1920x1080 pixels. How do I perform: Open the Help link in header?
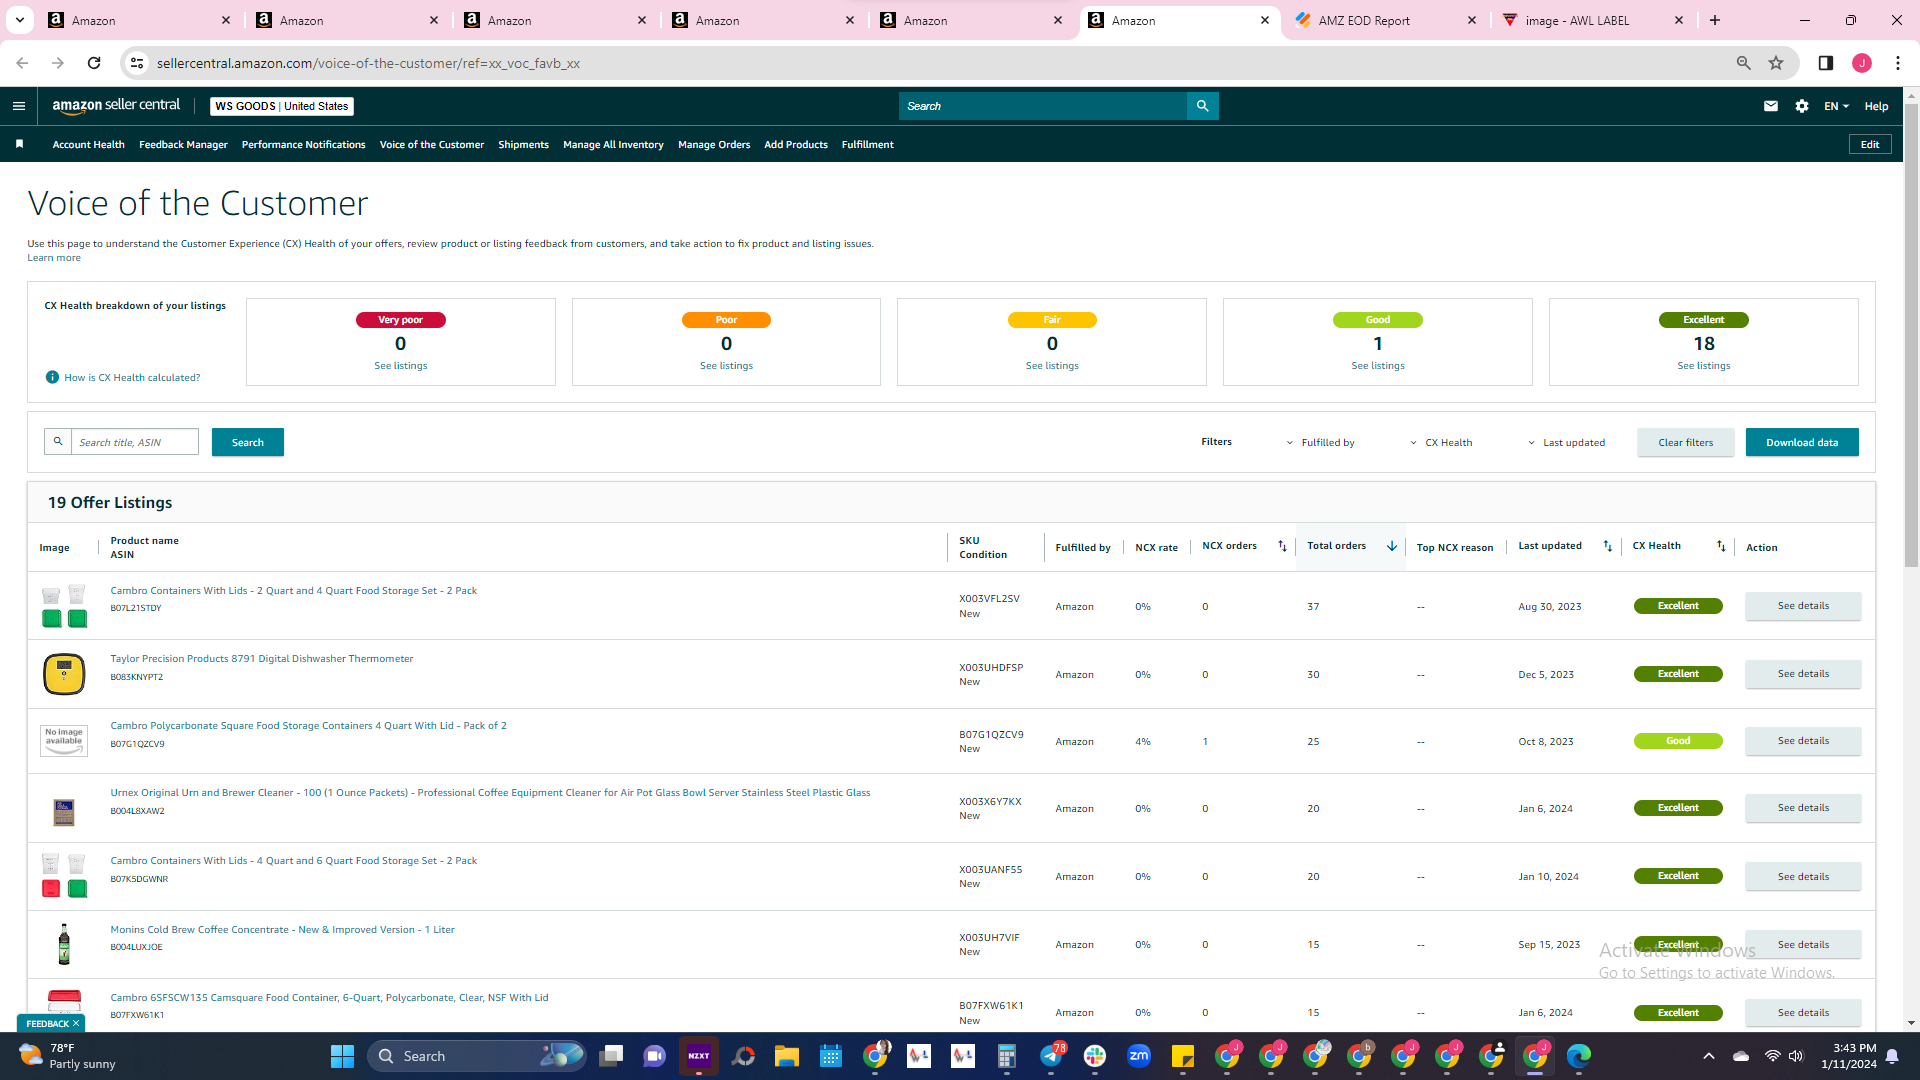coord(1876,106)
